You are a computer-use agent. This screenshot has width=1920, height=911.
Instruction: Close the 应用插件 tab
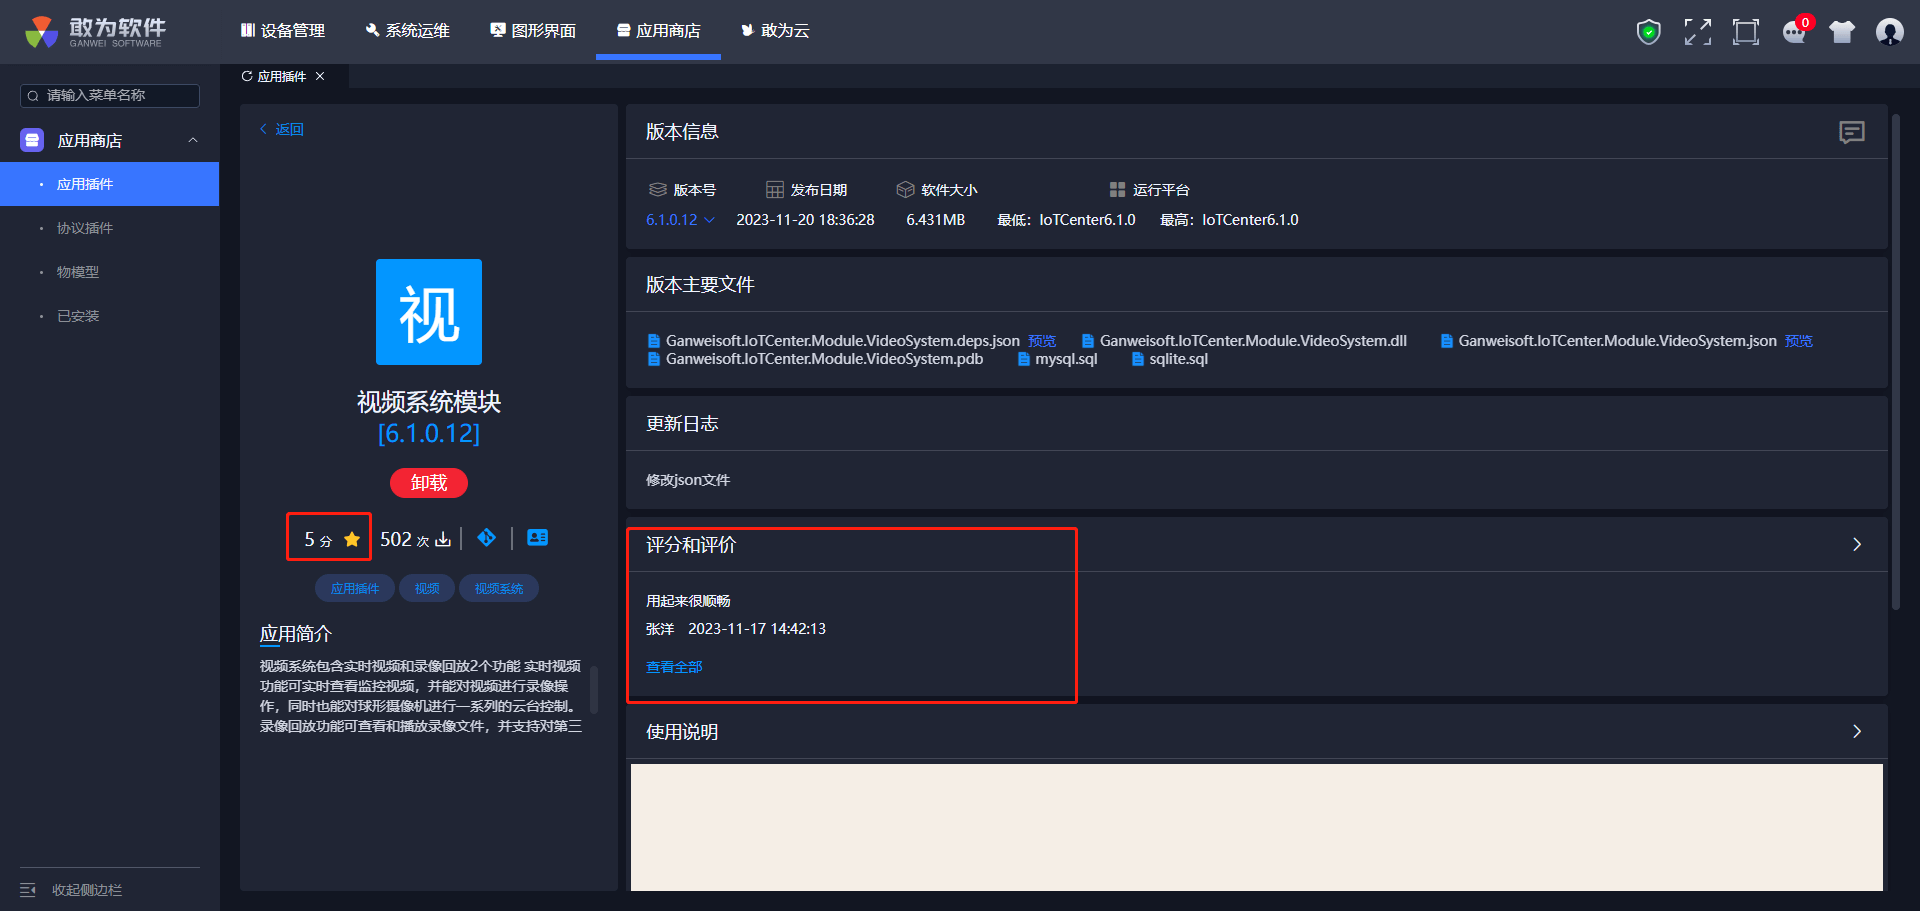(x=320, y=76)
